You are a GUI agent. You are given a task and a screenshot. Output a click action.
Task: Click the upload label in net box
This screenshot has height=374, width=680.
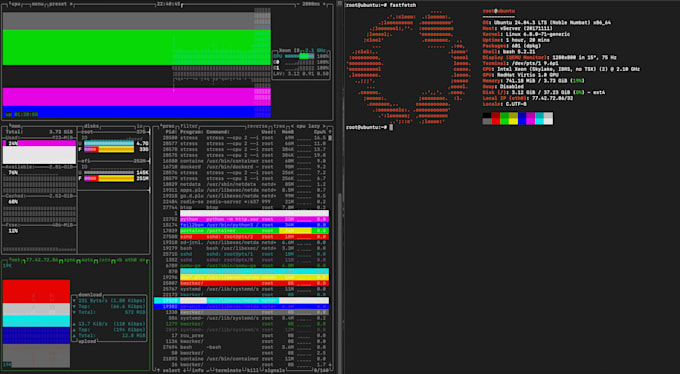coord(87,341)
